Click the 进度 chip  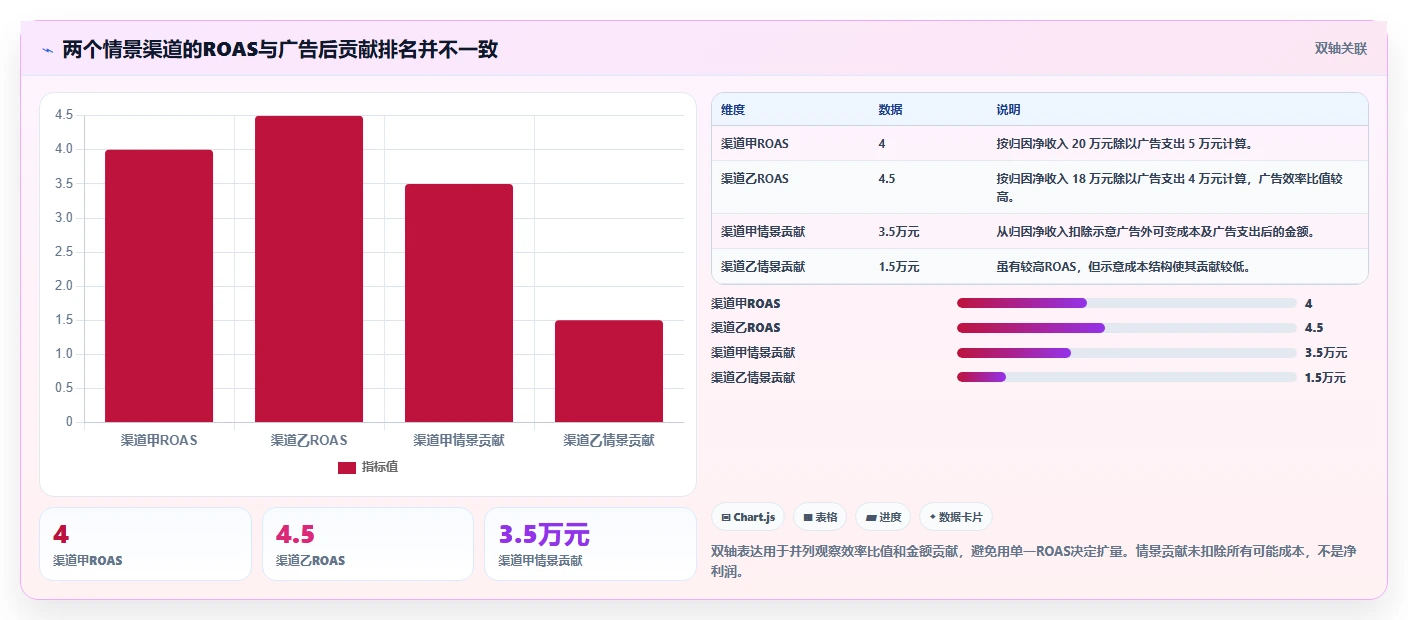point(883,517)
